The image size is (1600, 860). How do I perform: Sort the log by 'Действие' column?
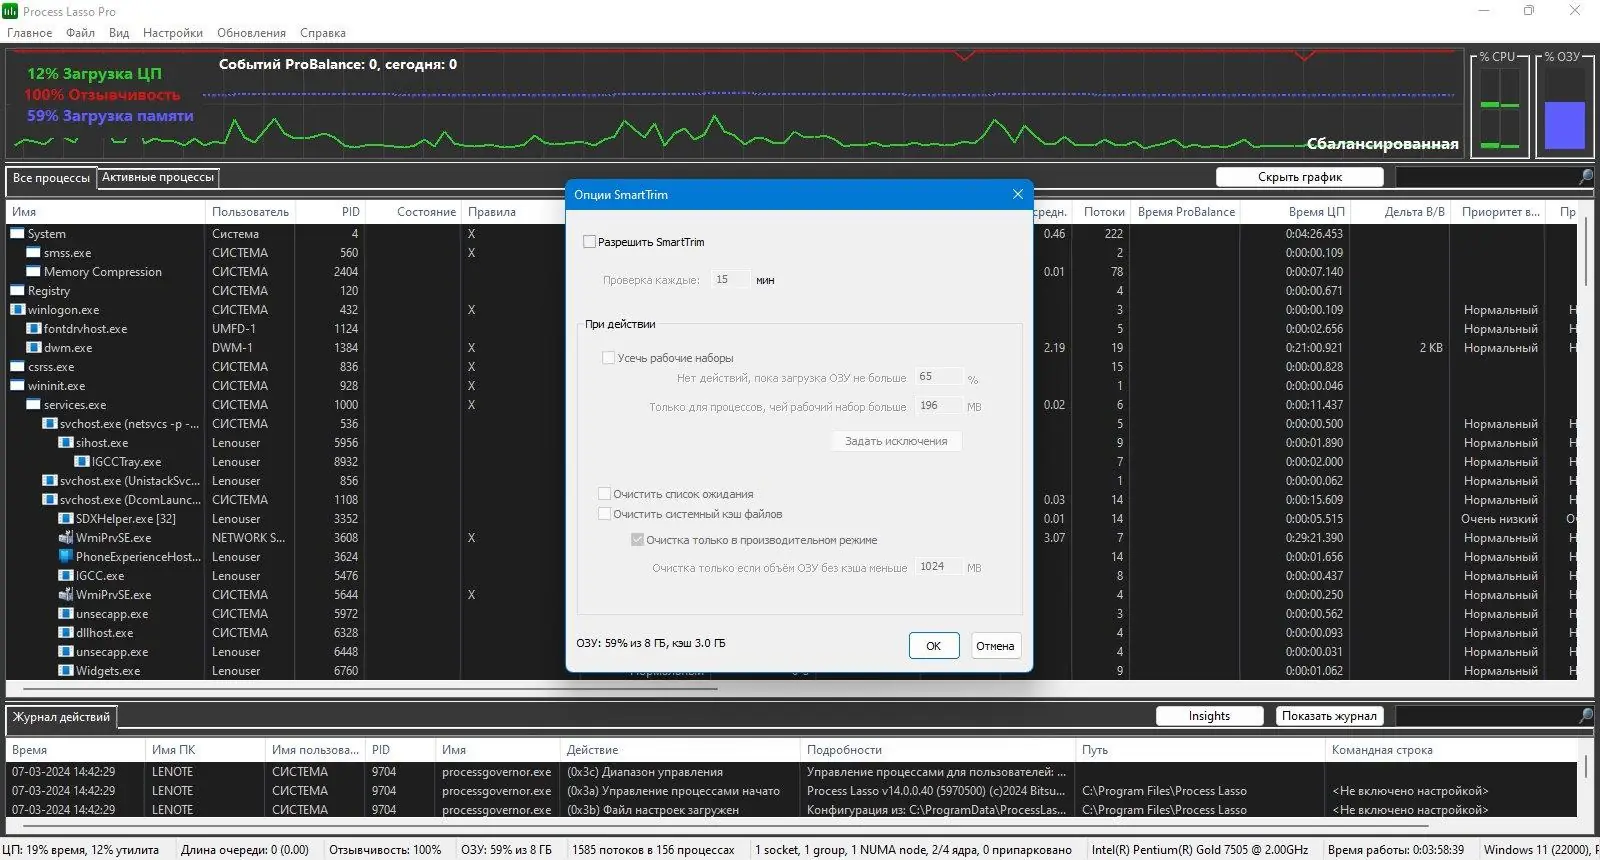tap(680, 750)
